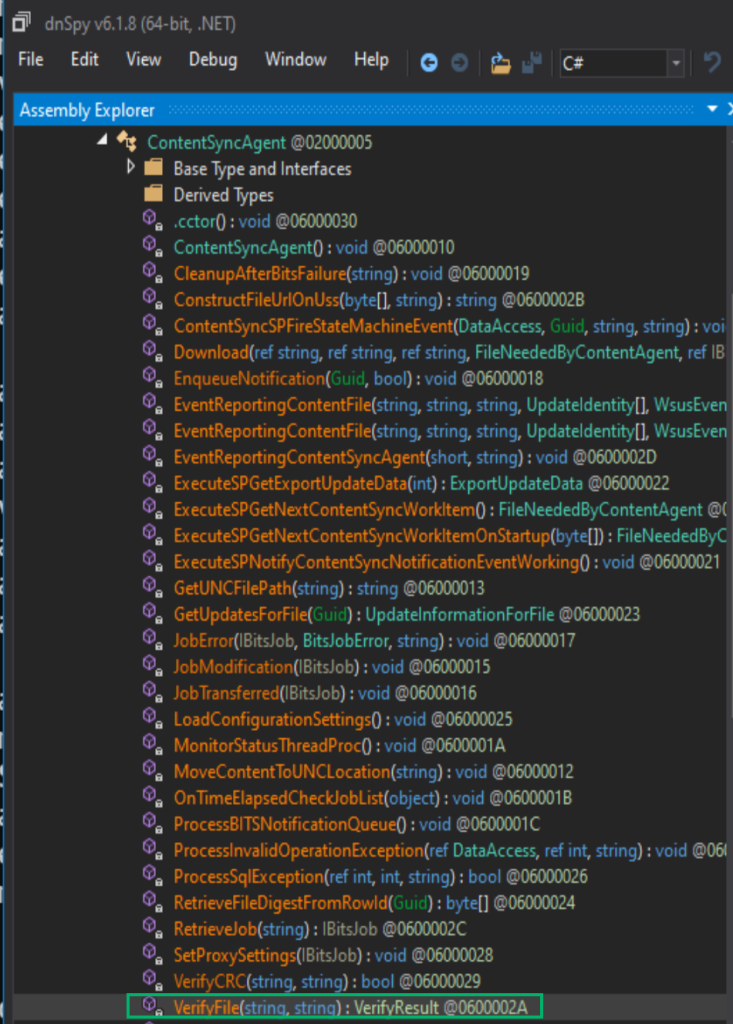Select OnTimeElapsedCheckJobList(object) method

click(372, 797)
